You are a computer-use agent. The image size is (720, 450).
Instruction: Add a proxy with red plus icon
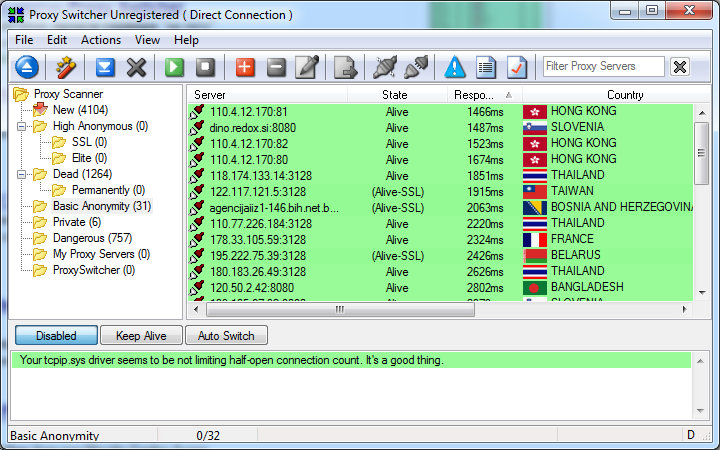[245, 67]
